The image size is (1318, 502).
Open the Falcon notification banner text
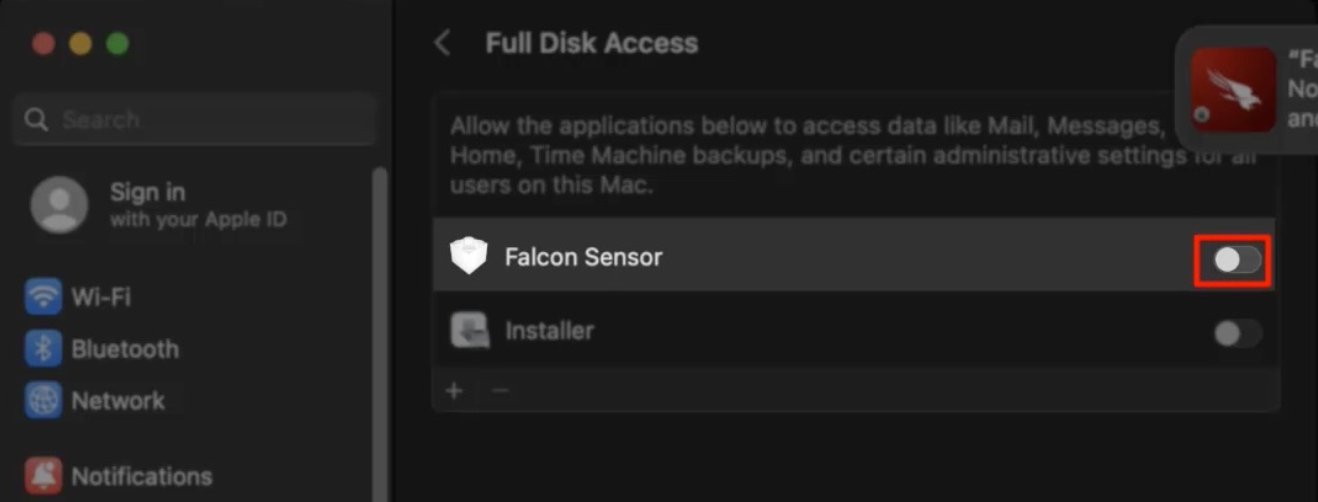pos(1301,89)
